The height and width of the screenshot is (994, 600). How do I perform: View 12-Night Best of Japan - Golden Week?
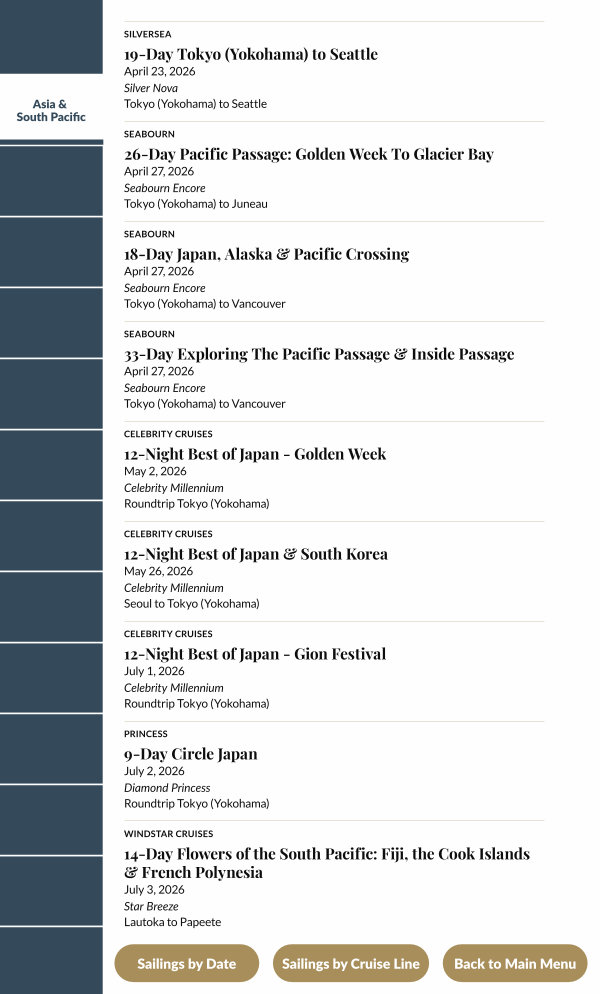255,454
